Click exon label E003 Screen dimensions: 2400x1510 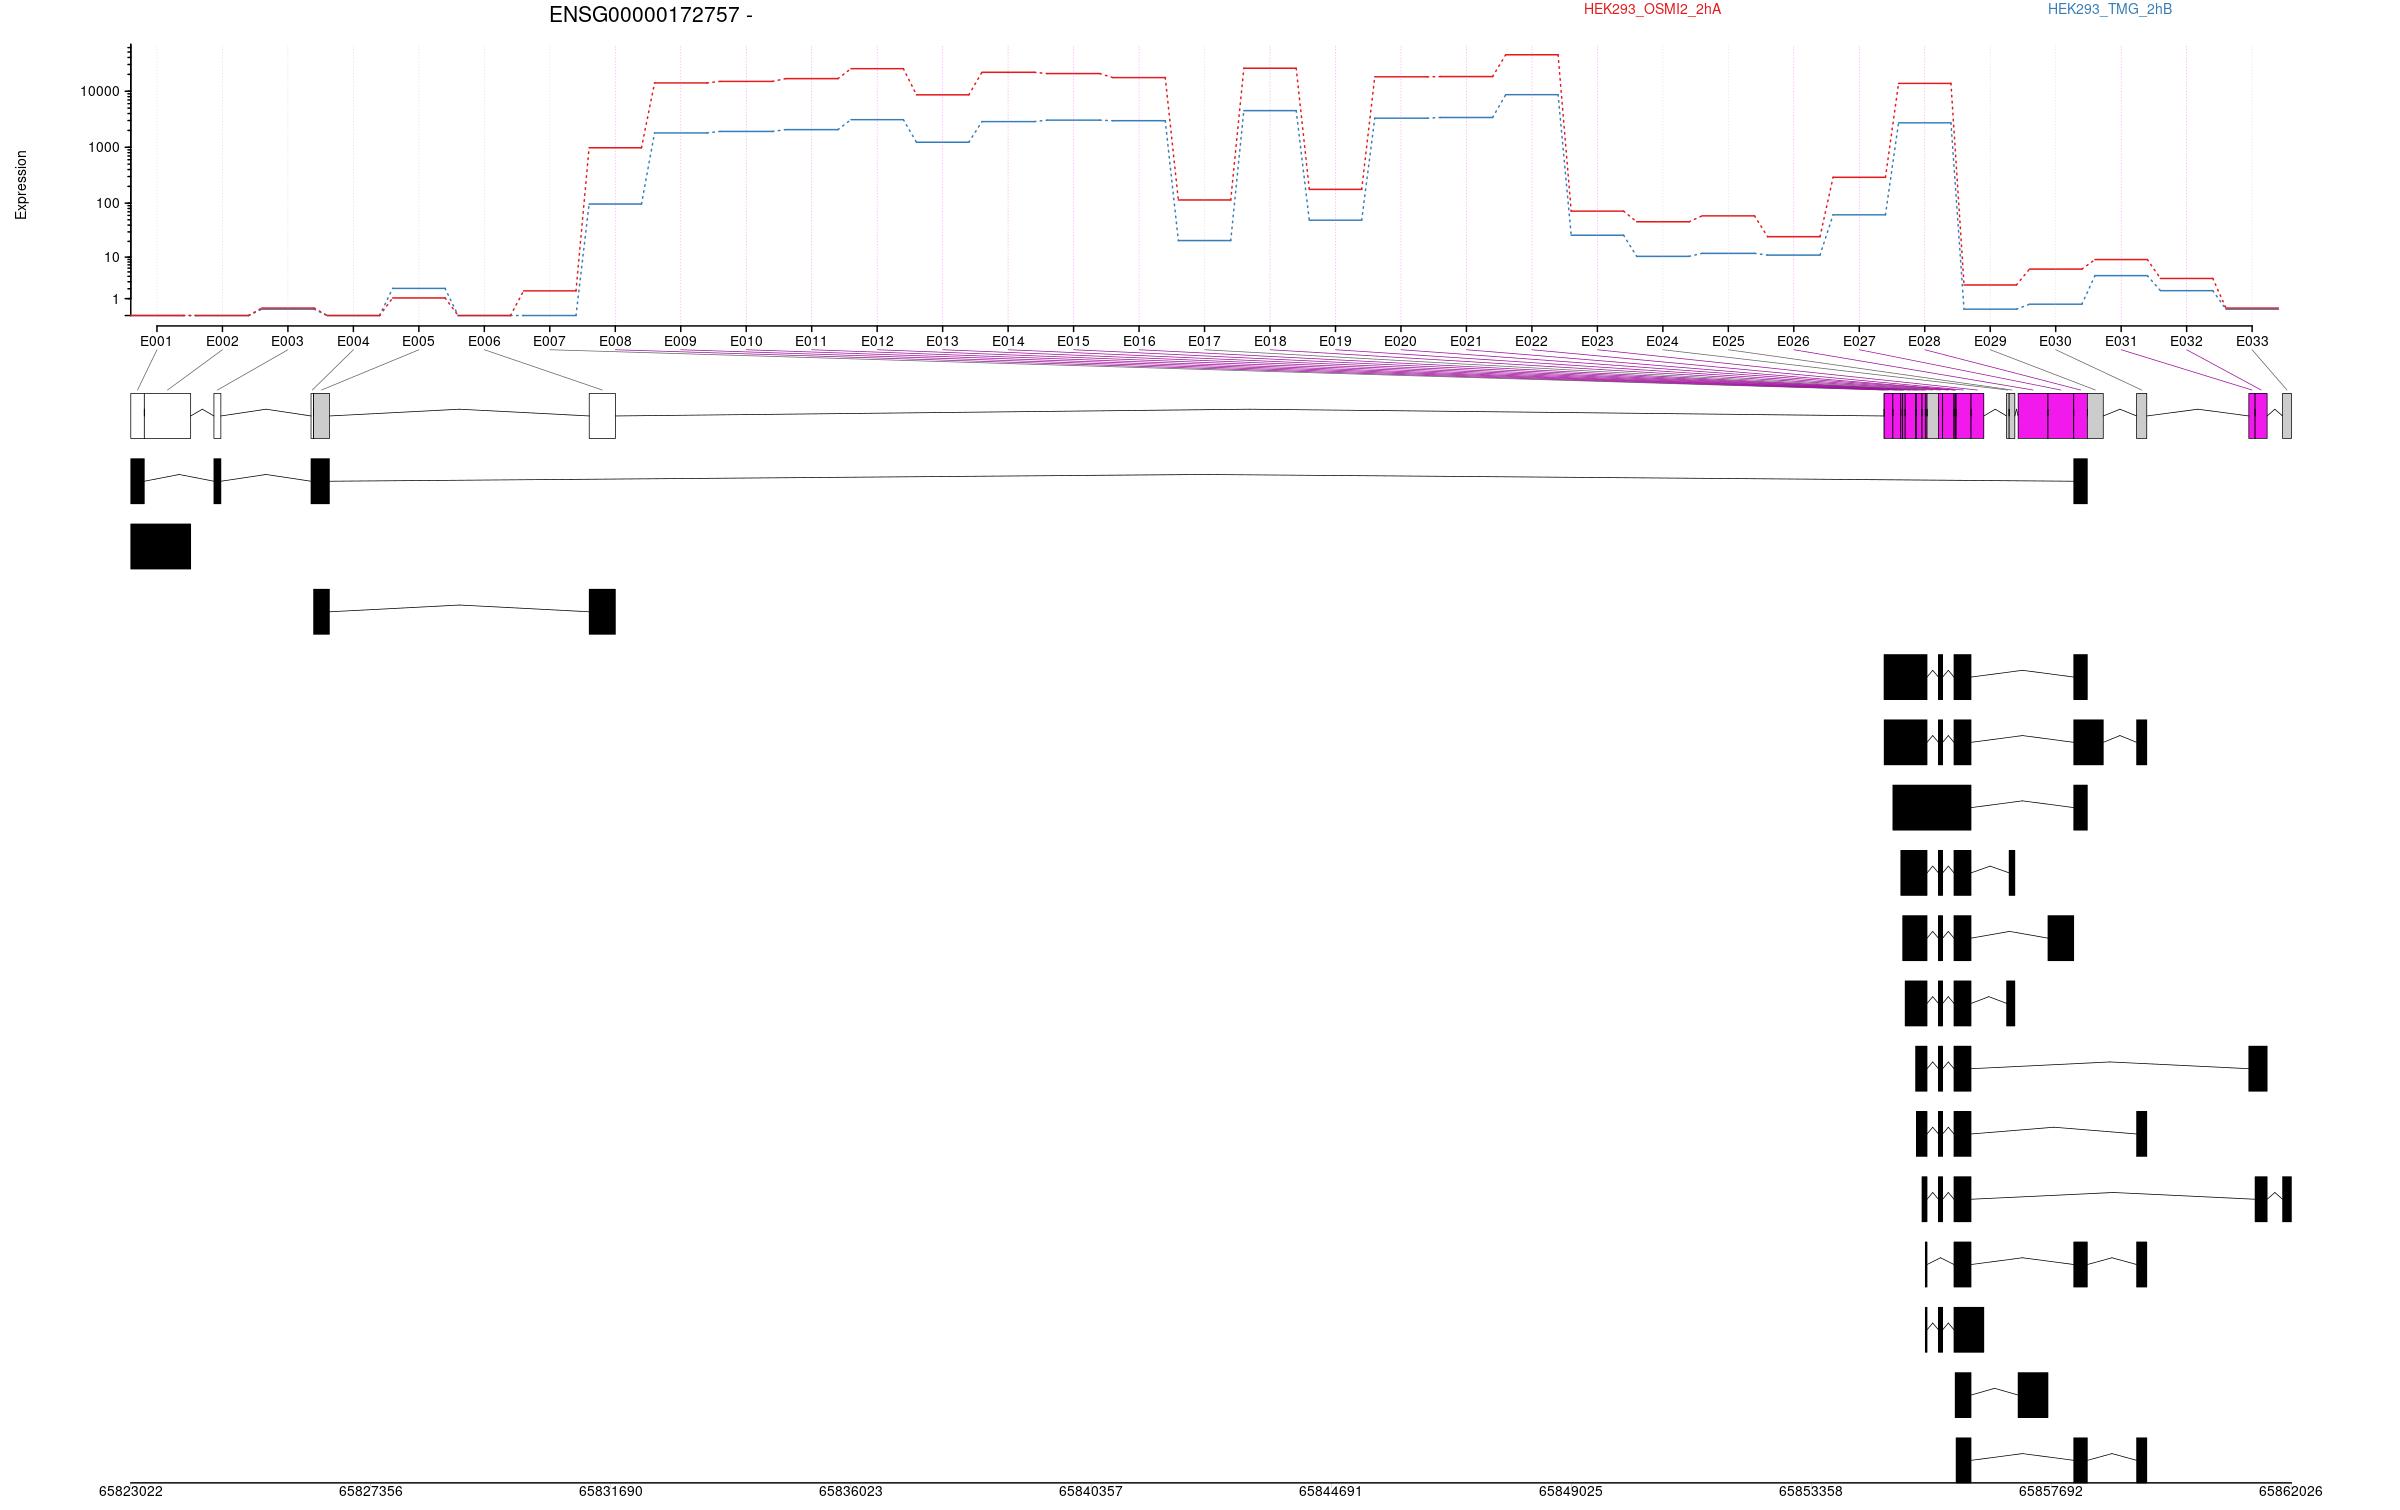(x=287, y=341)
